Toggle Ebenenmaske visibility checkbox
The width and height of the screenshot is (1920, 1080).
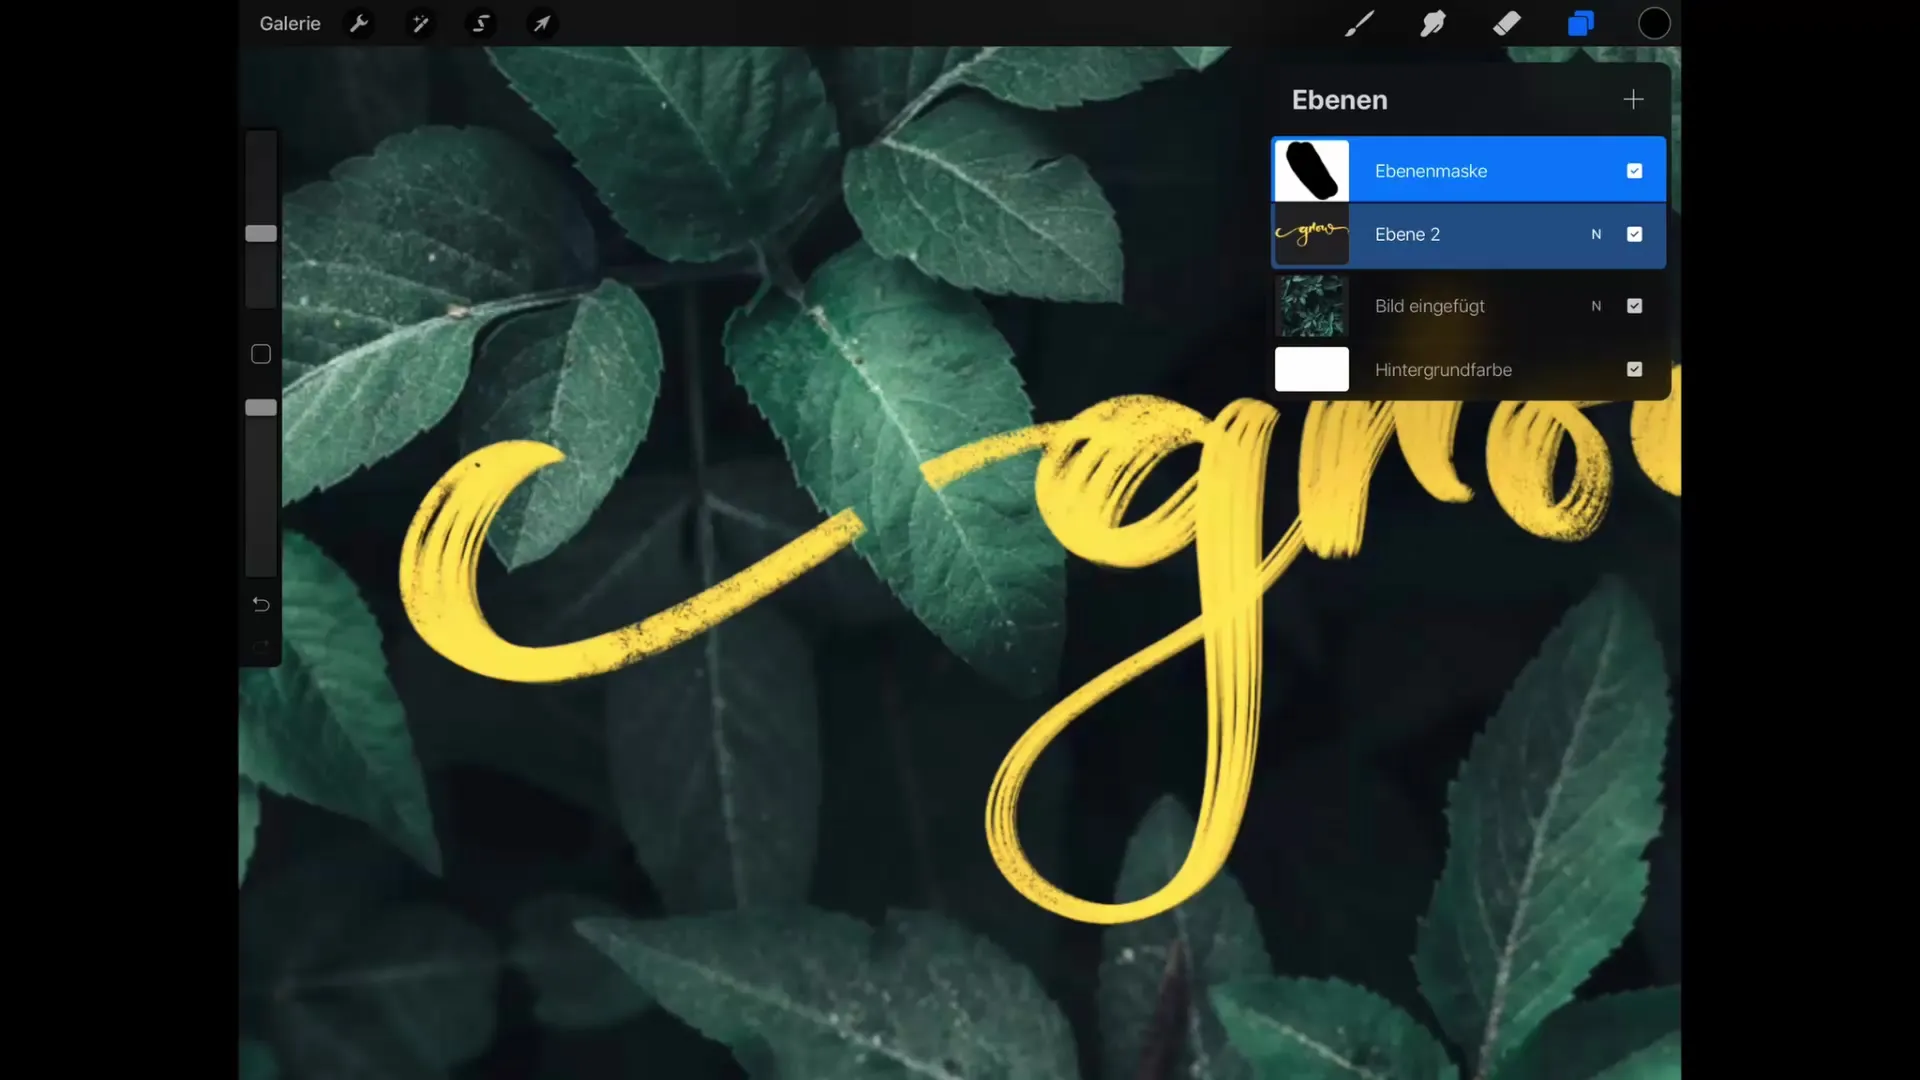point(1634,171)
